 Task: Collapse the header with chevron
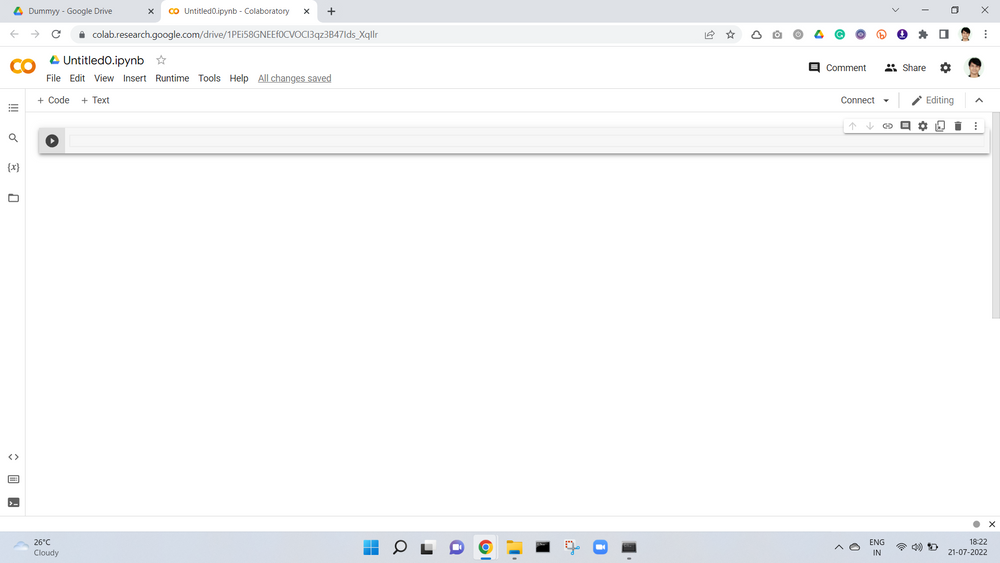980,100
